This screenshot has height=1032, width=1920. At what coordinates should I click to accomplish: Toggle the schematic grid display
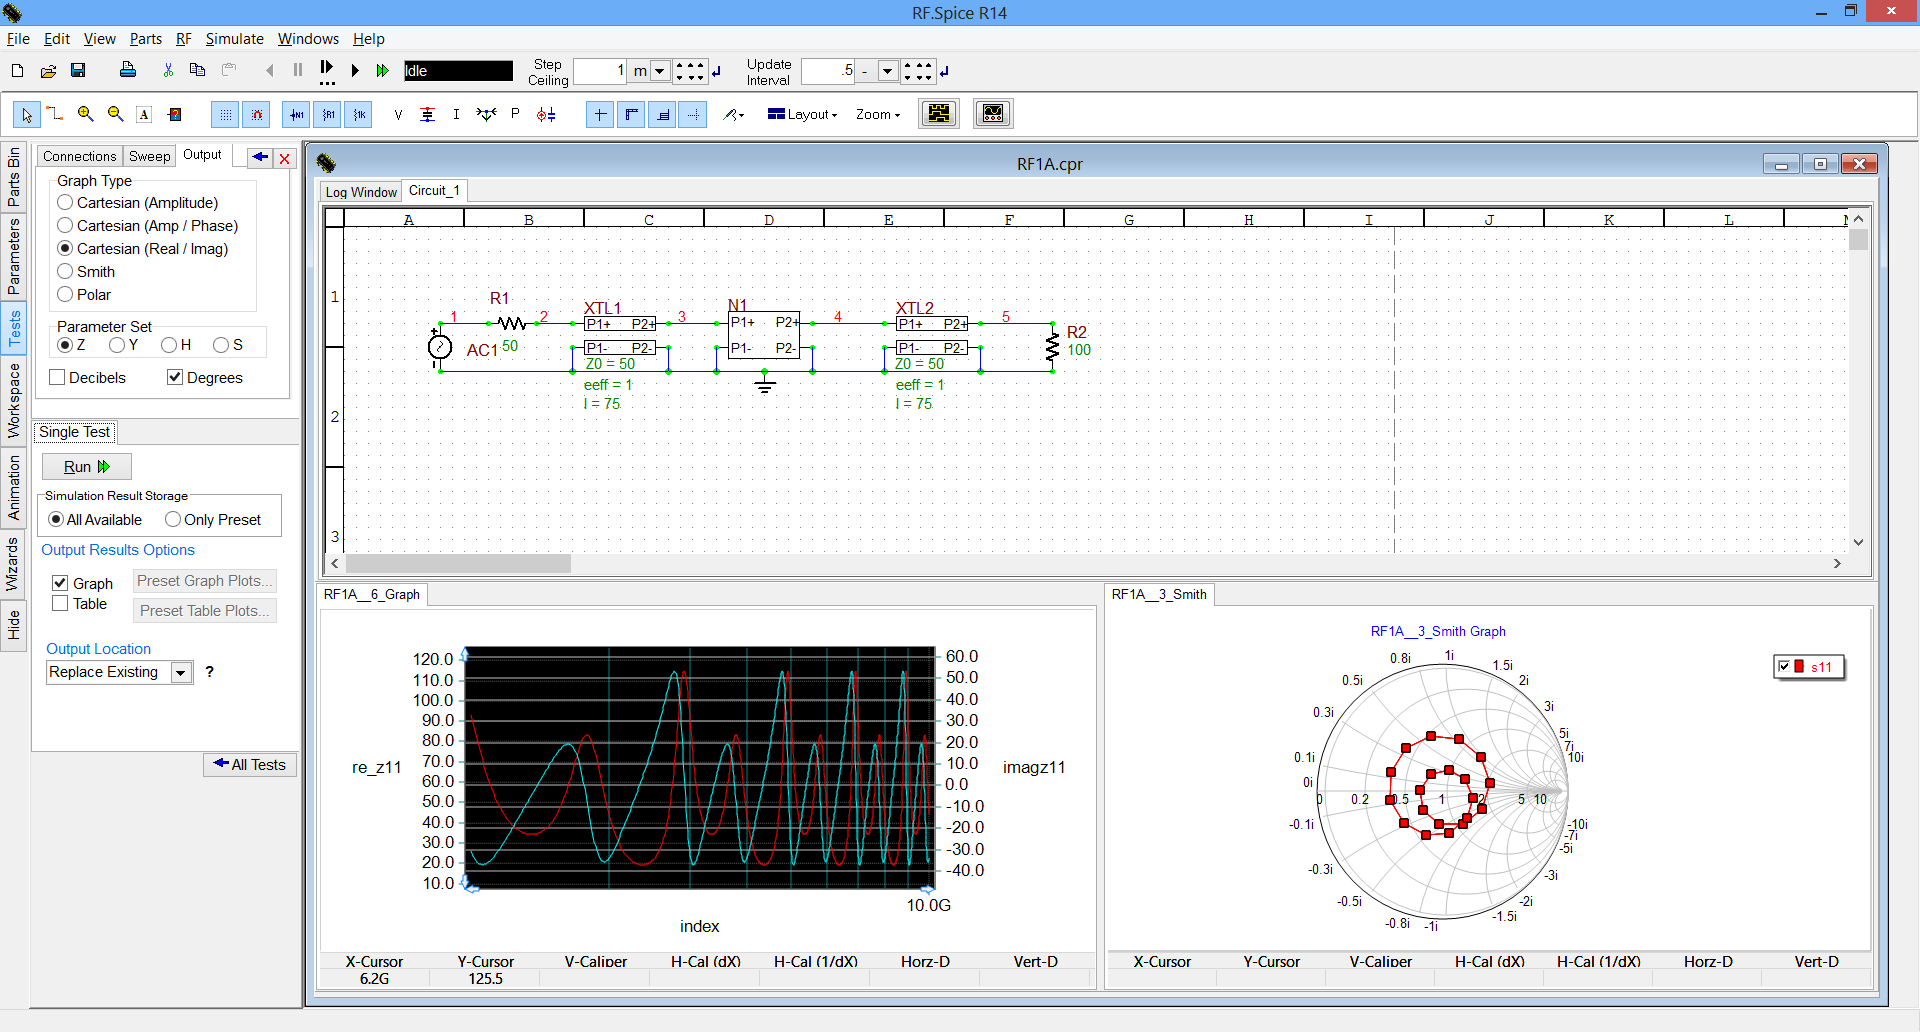coord(225,114)
